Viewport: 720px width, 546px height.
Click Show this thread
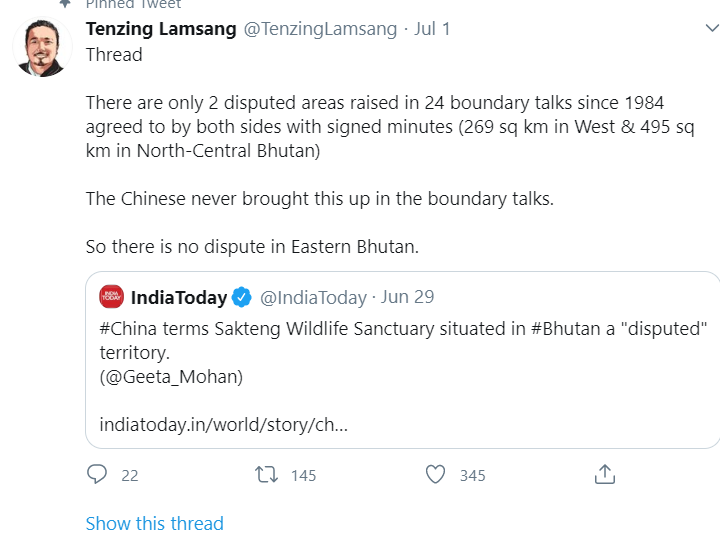click(154, 523)
